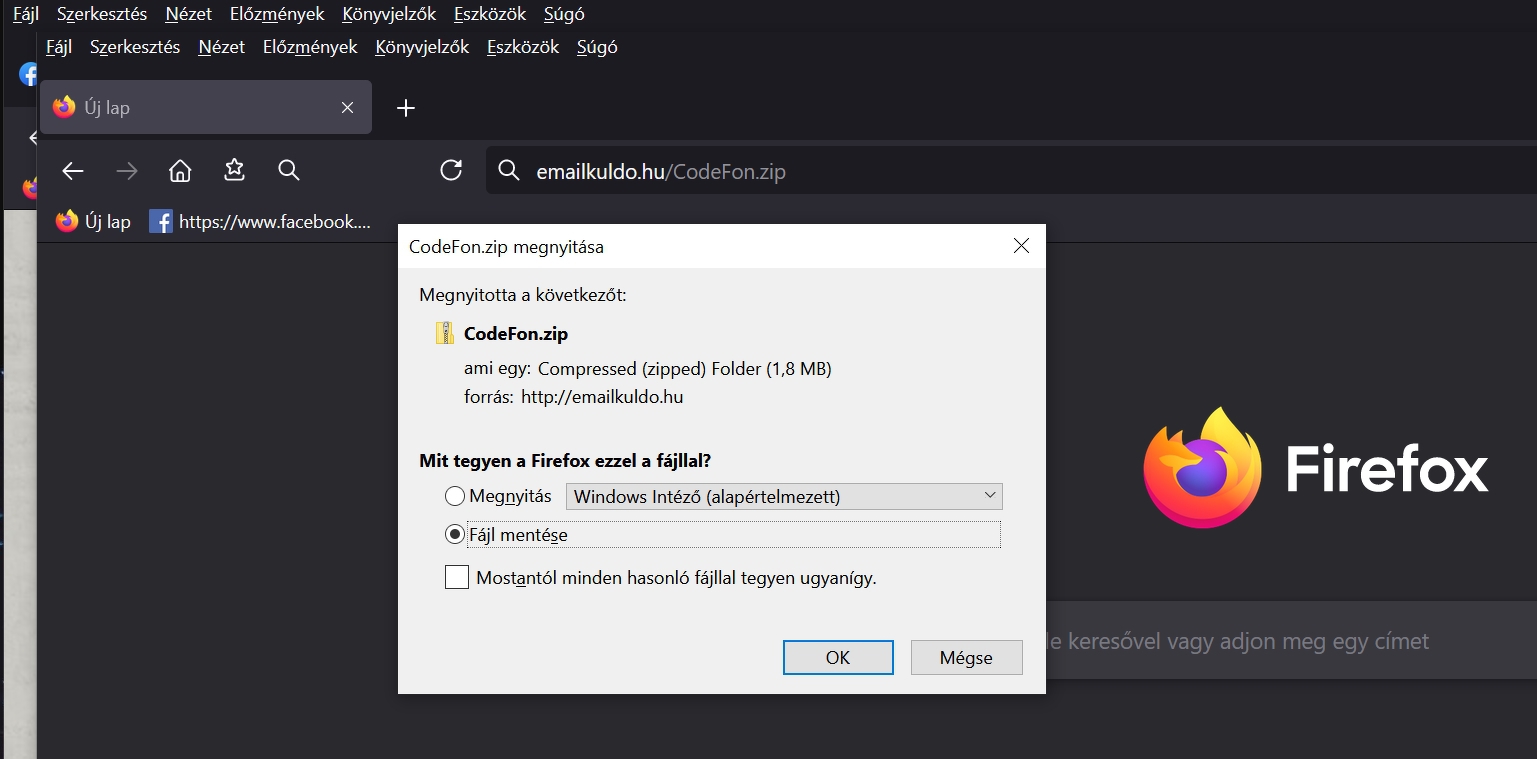
Task: Select the Megnyitás radio button
Action: point(455,496)
